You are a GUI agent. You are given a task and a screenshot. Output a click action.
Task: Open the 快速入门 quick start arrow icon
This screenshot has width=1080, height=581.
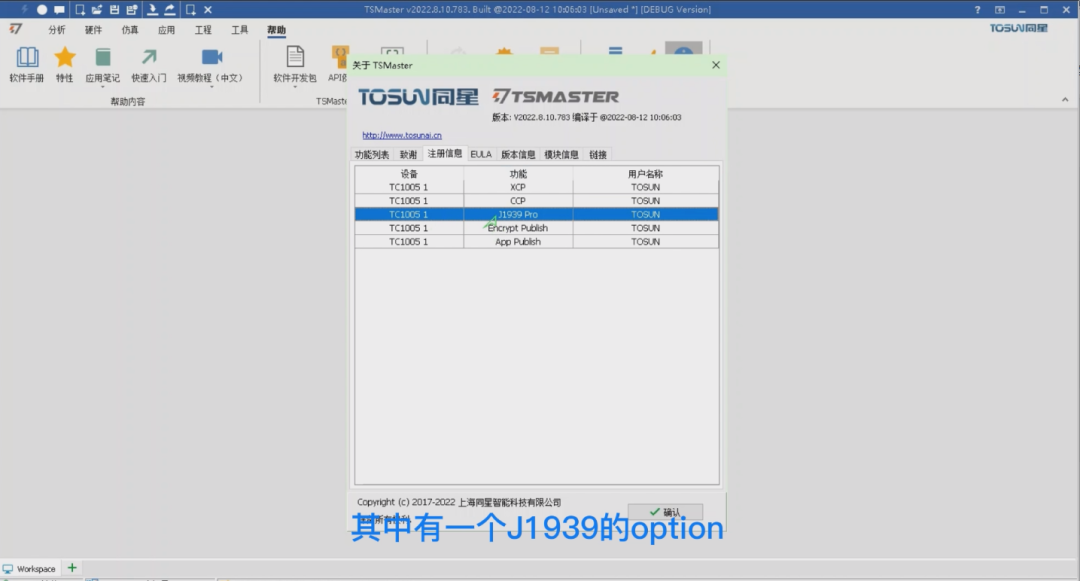click(x=149, y=57)
